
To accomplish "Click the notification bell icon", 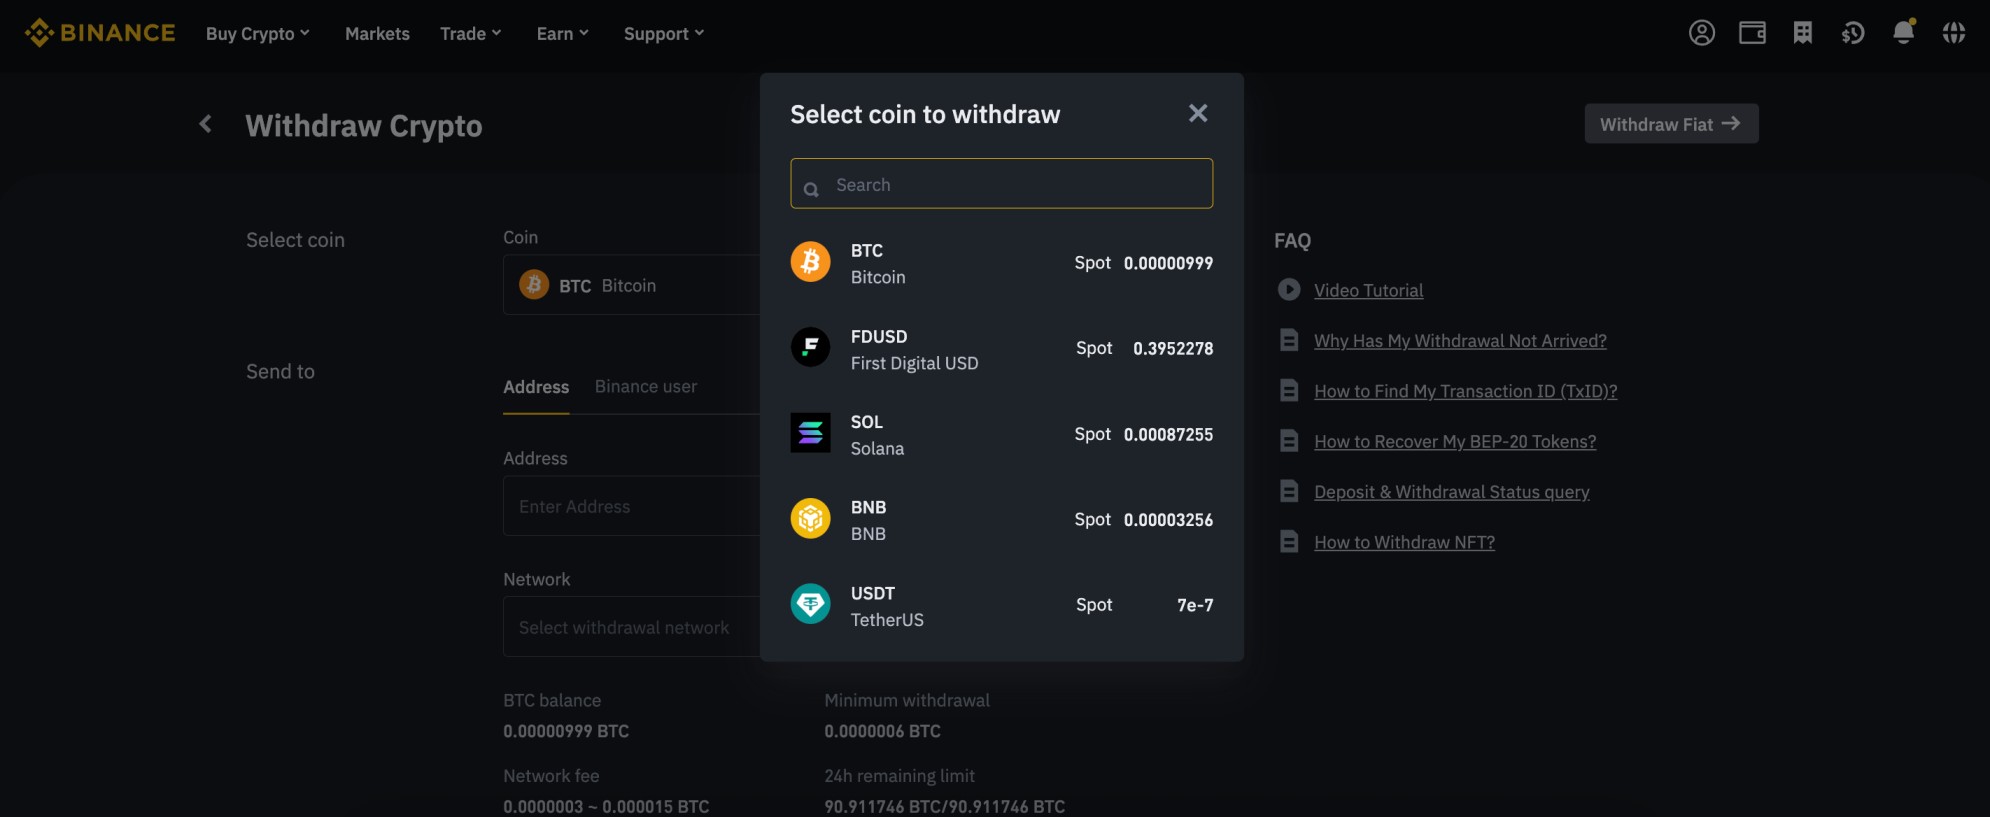I will [1903, 33].
